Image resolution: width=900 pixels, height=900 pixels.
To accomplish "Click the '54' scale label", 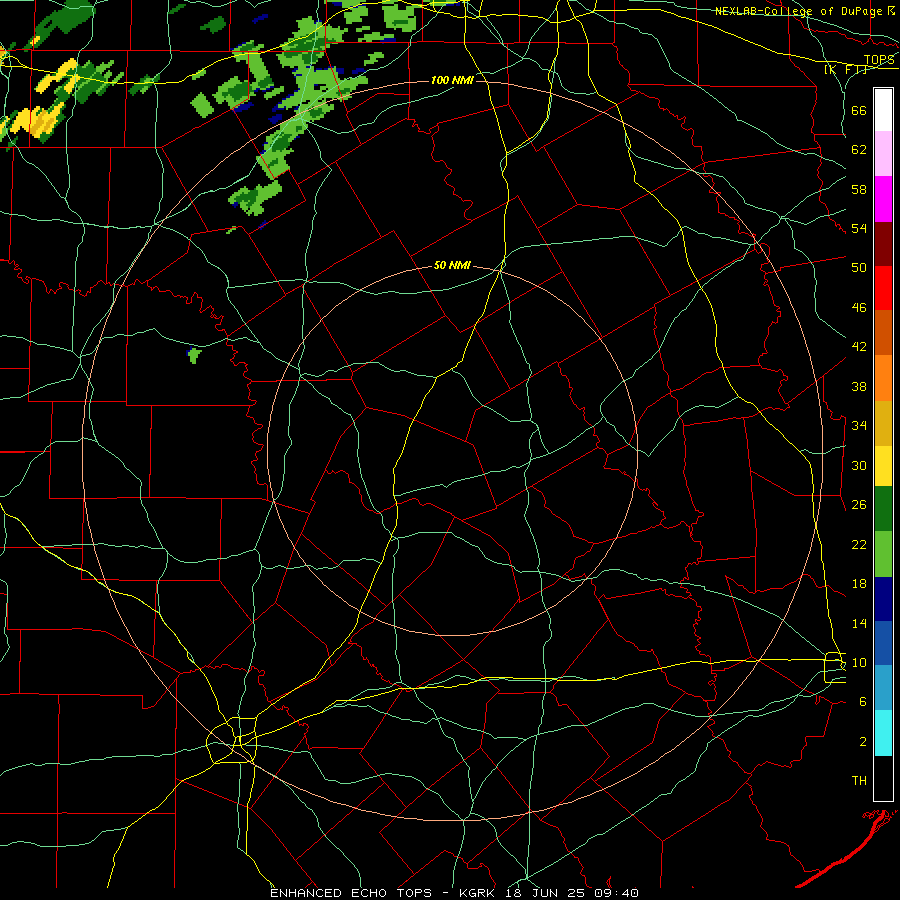I will 859,228.
